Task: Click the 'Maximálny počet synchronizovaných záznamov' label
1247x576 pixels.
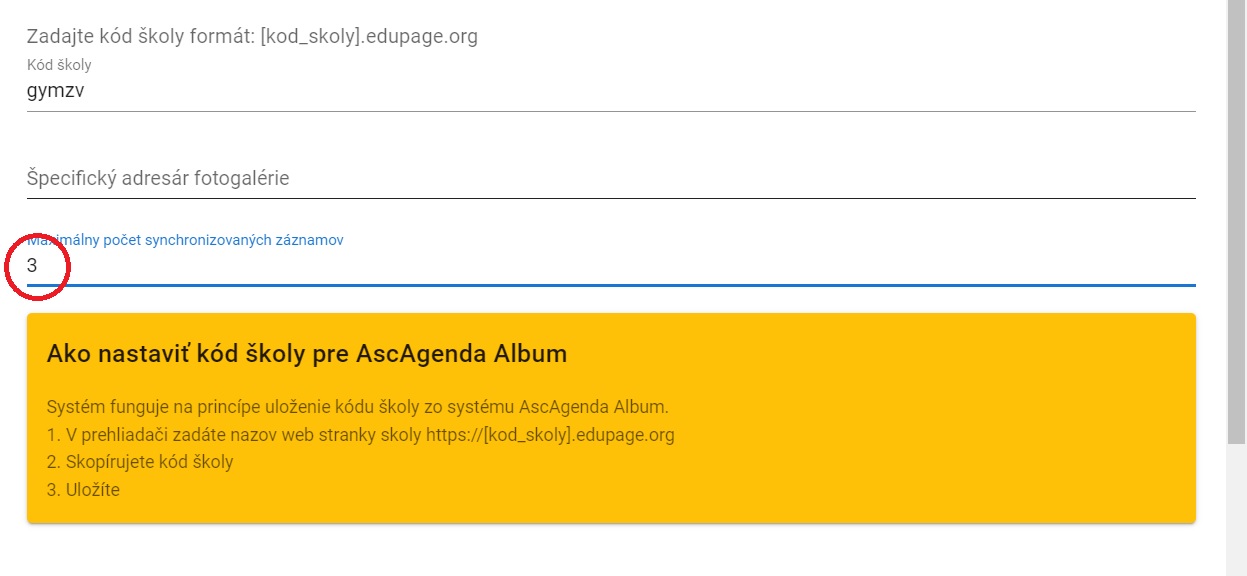Action: pyautogui.click(x=186, y=240)
